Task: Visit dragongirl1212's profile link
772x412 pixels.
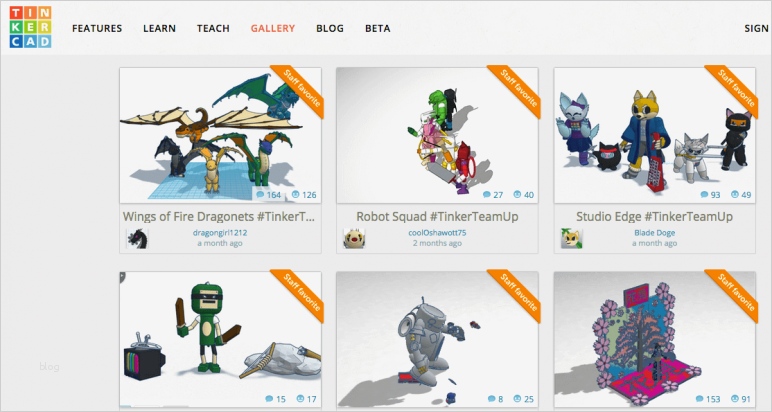Action: pyautogui.click(x=220, y=233)
